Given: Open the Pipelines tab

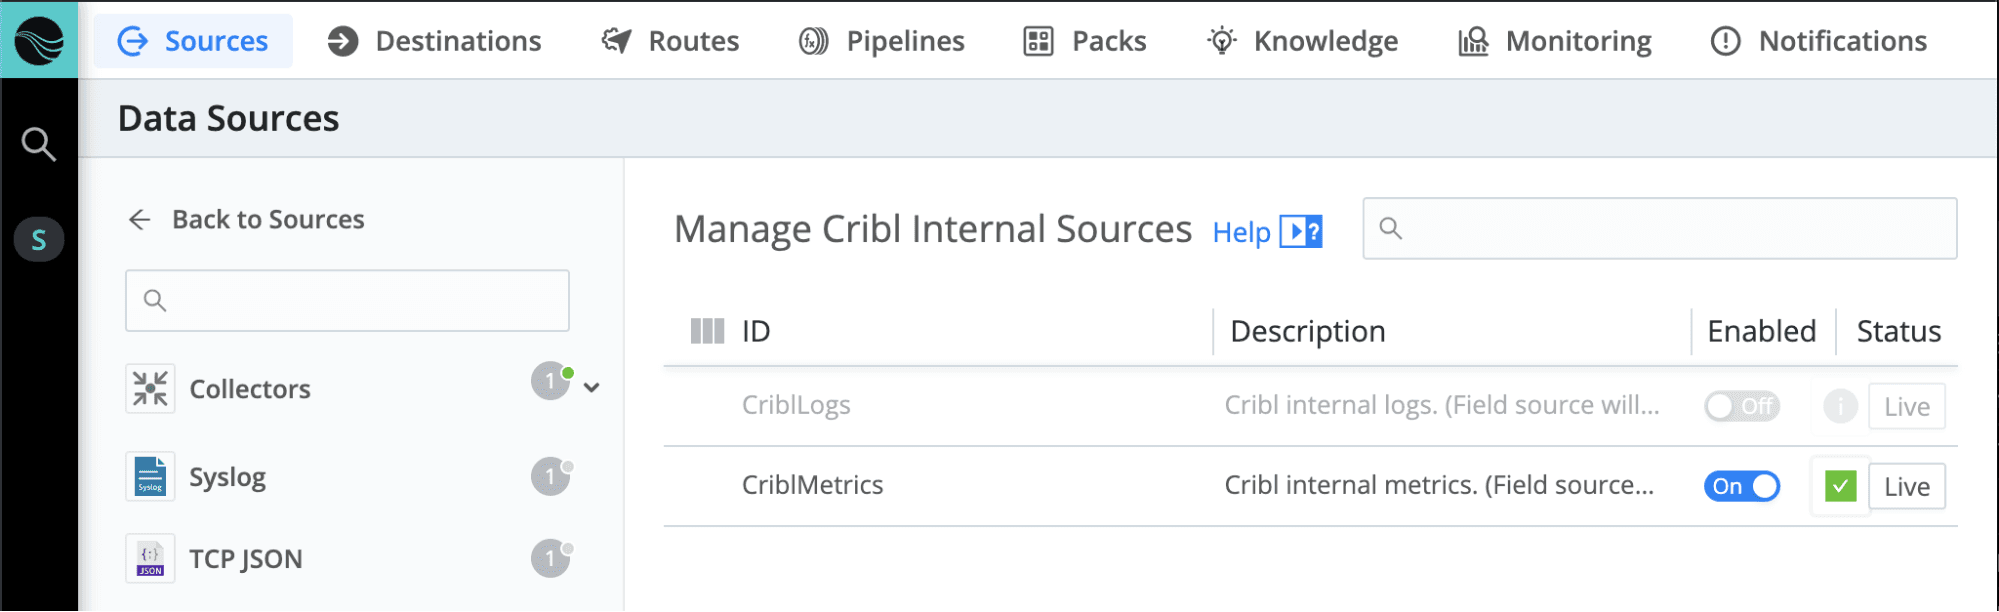Looking at the screenshot, I should 882,41.
